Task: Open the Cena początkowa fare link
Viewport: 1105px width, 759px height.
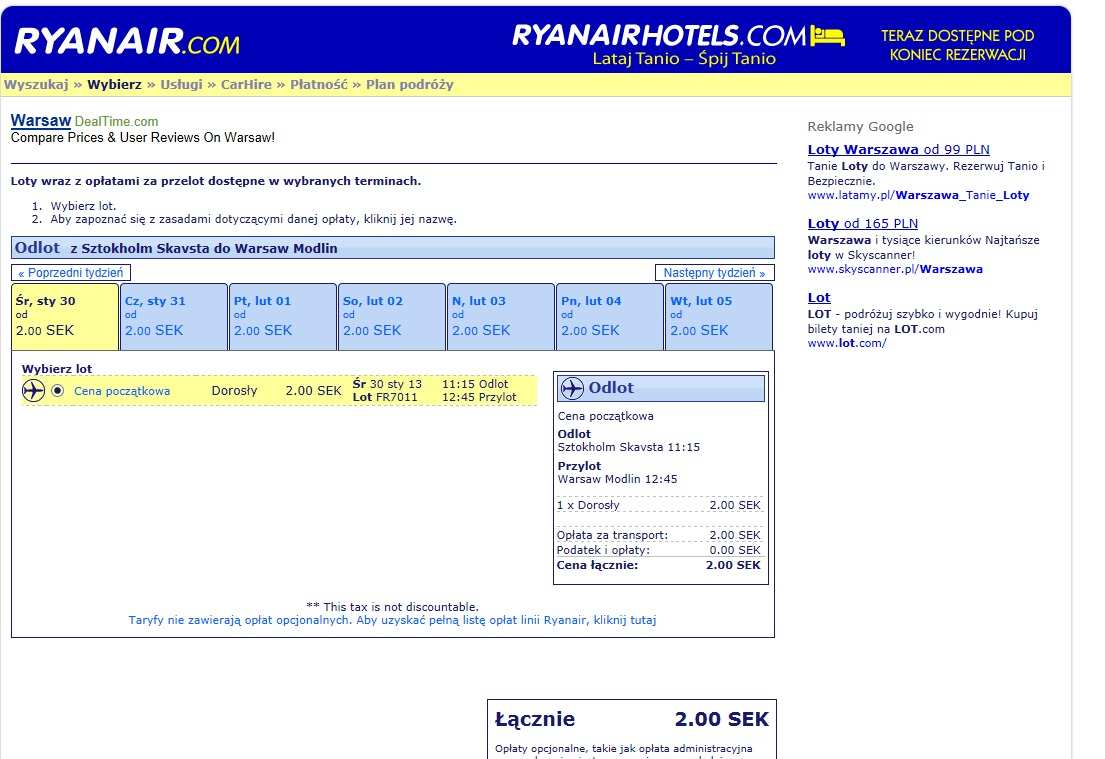Action: [122, 391]
